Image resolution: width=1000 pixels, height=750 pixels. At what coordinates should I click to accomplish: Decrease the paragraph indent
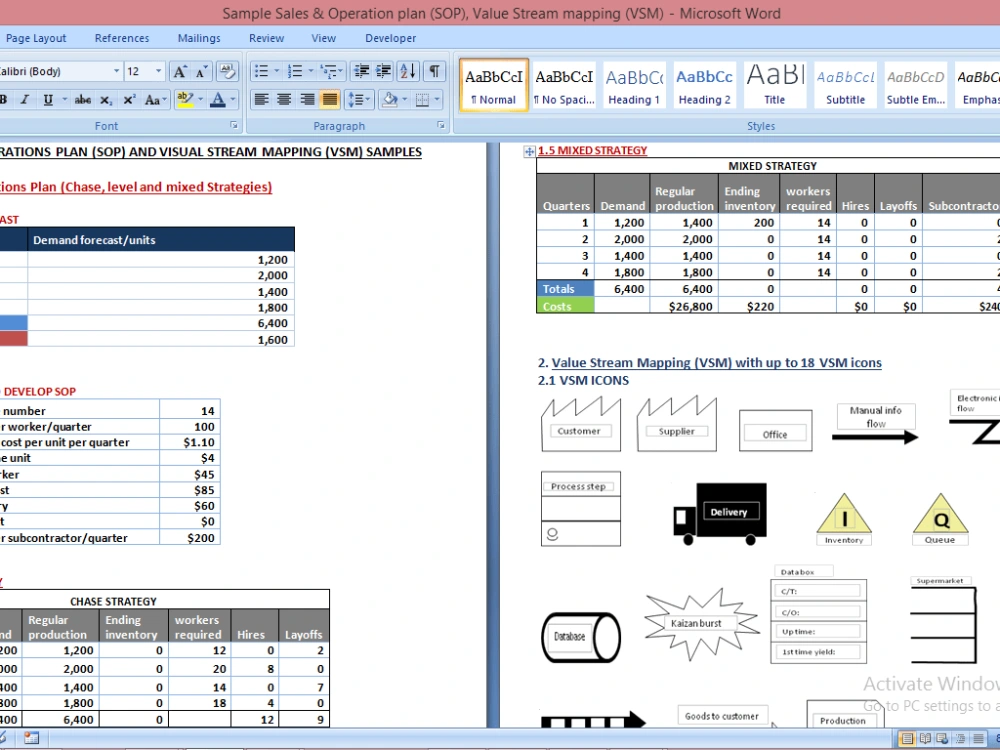[362, 71]
